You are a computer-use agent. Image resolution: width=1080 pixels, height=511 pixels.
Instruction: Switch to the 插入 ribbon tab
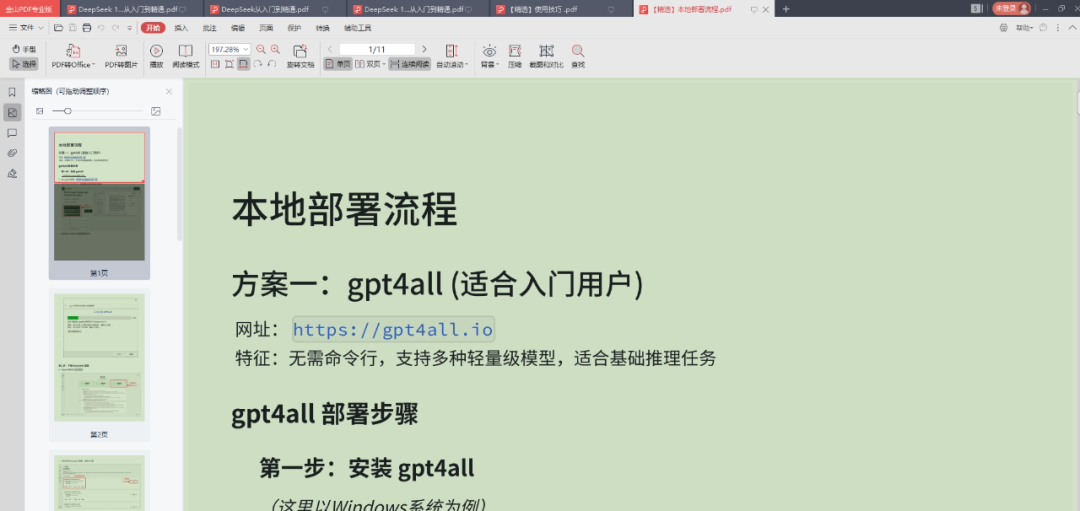click(x=181, y=28)
